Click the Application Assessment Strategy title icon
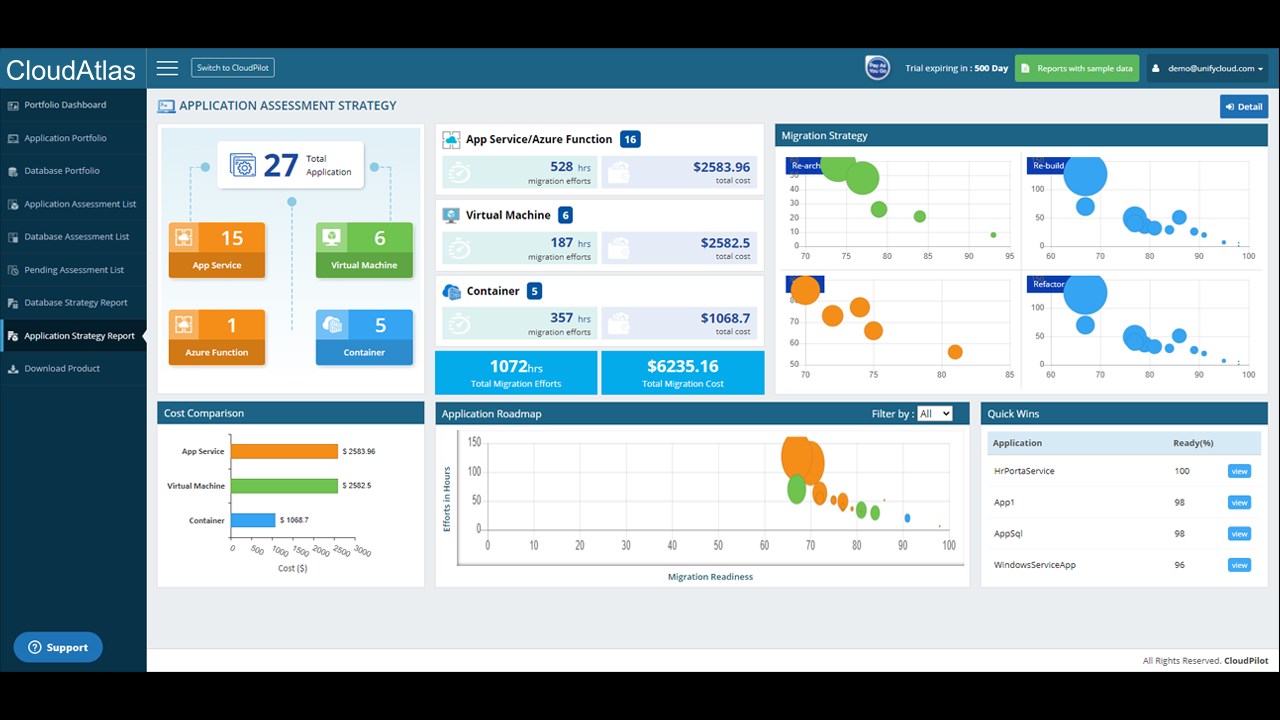Screen dimensions: 1280x720 [166, 106]
